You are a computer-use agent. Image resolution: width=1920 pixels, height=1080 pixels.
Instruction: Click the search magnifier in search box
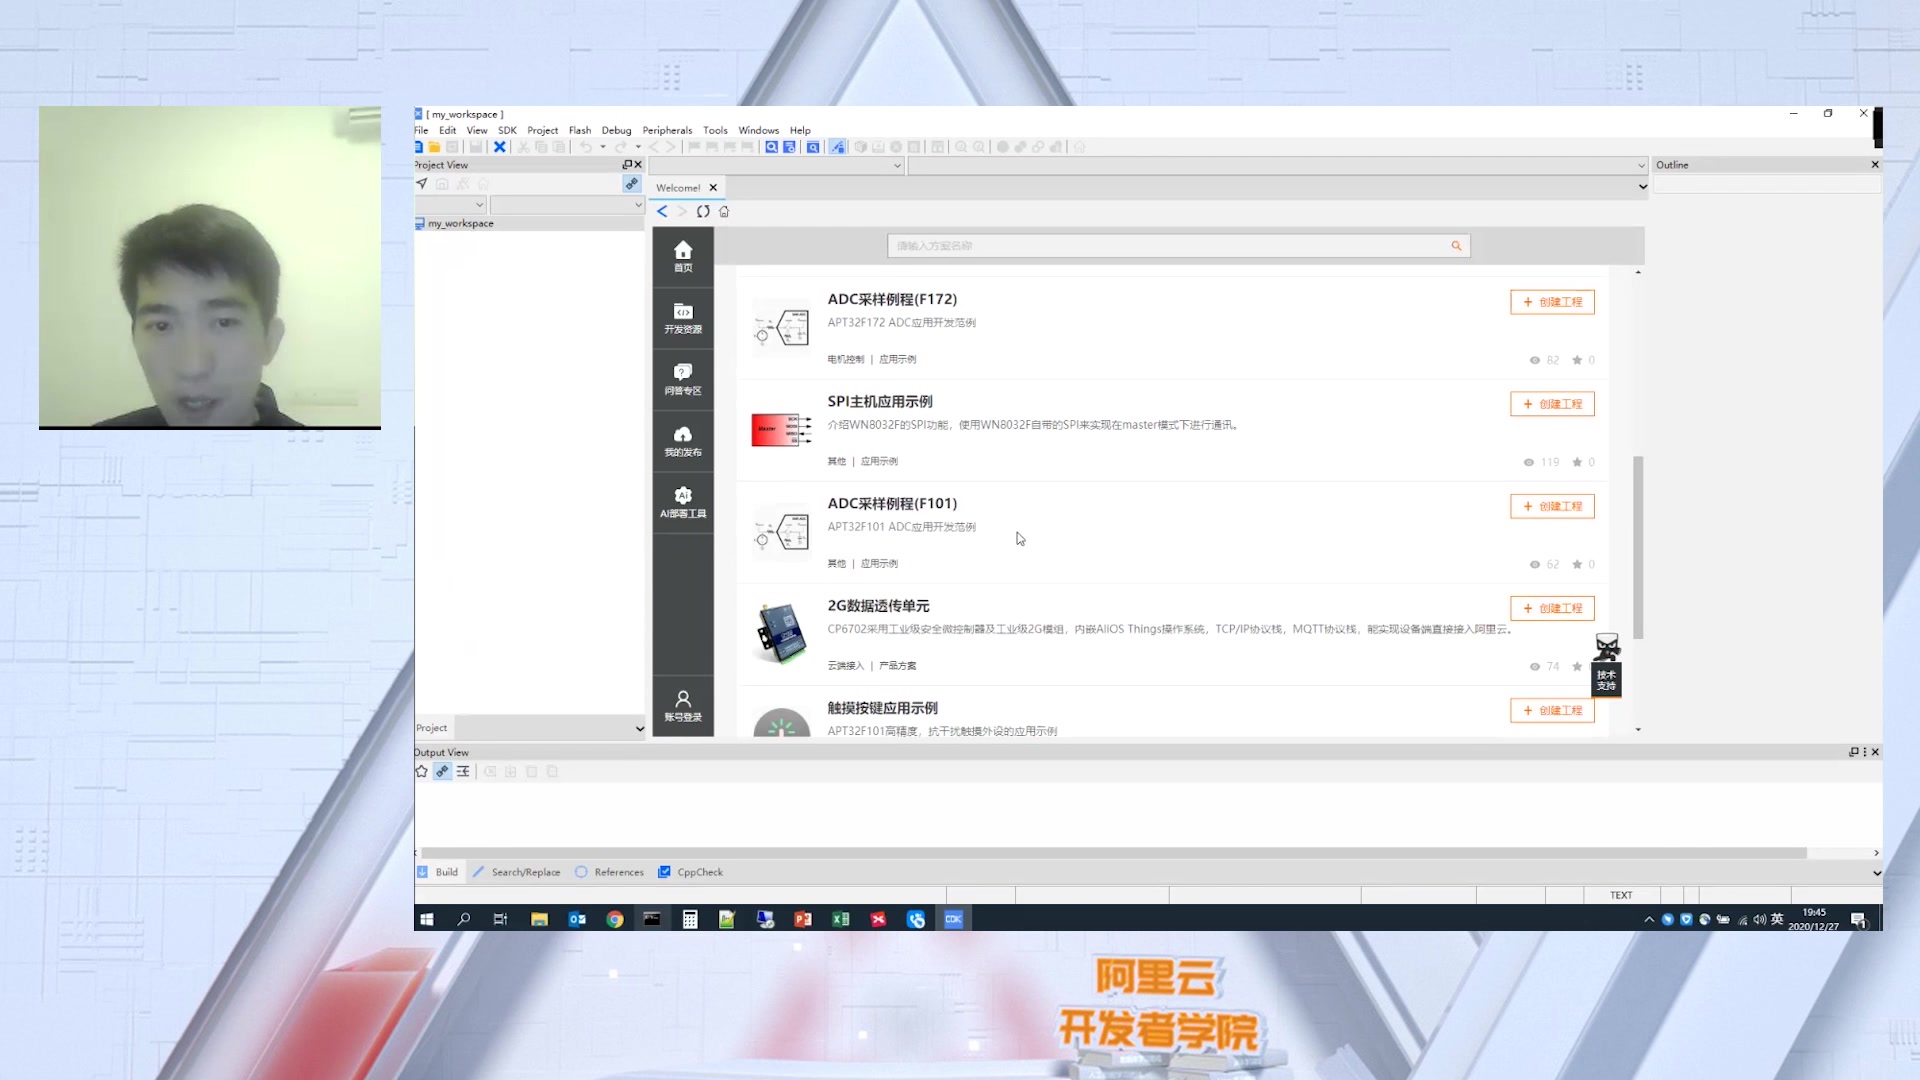1456,246
